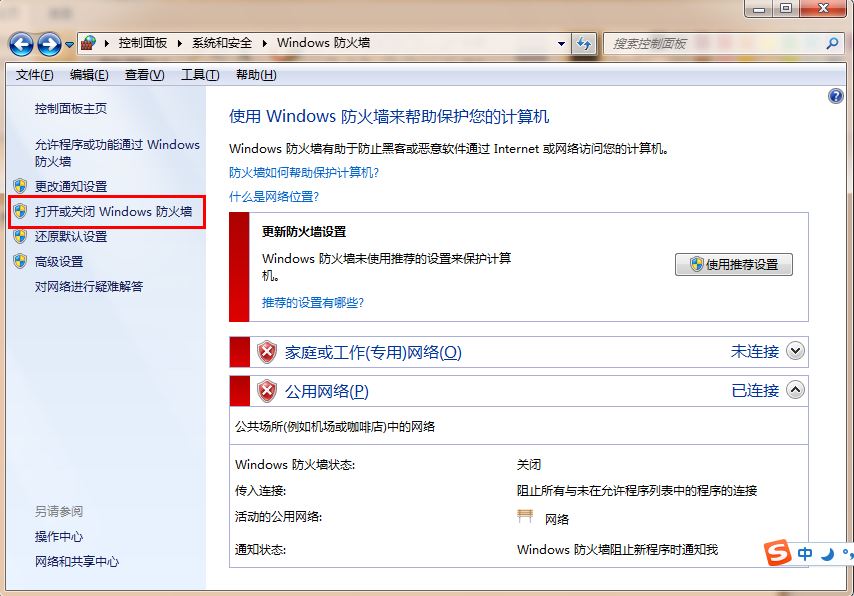Open the 文件(F) menu
The height and width of the screenshot is (596, 854).
click(34, 75)
